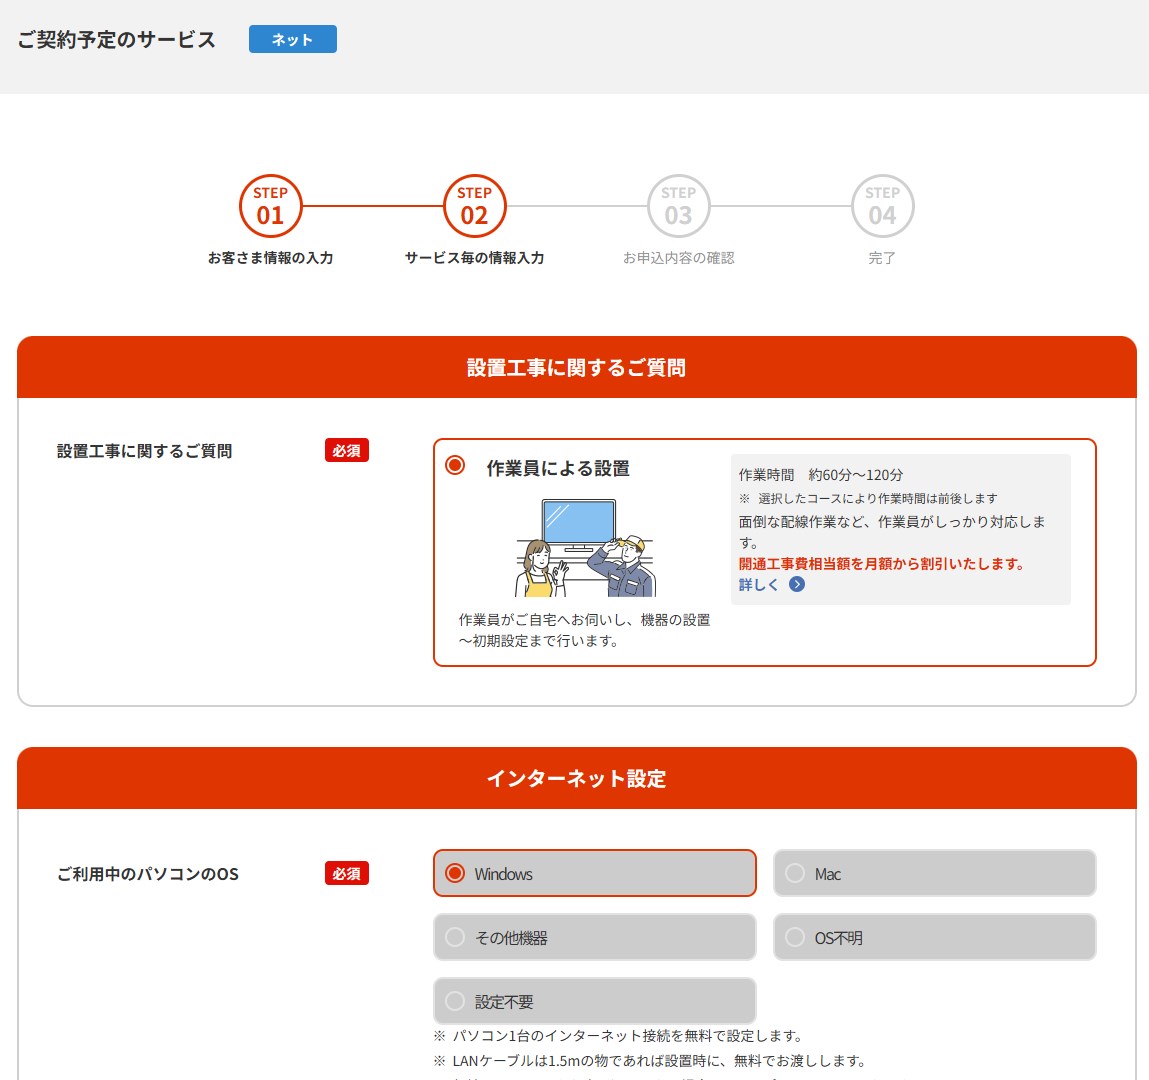Click the インターネット設定 section header
Viewport: 1149px width, 1080px height.
point(576,779)
